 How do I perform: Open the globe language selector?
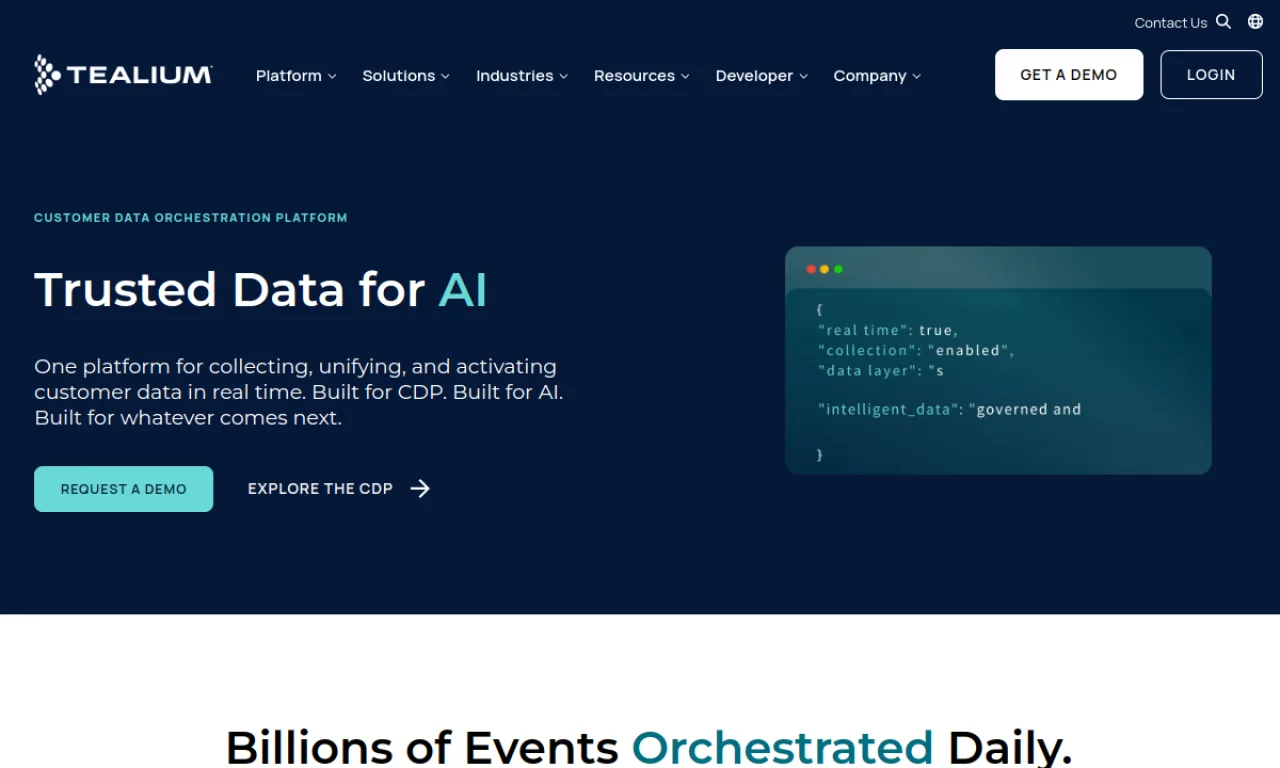[x=1255, y=22]
